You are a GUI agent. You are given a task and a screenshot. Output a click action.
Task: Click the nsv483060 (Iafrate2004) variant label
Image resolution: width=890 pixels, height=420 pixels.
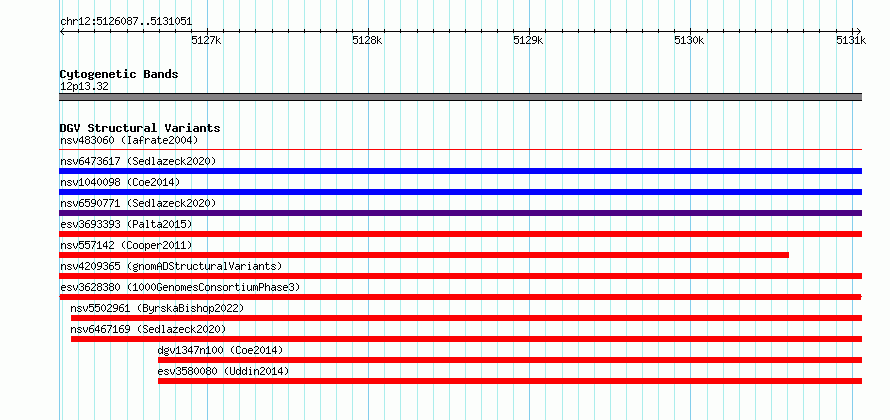pyautogui.click(x=129, y=140)
